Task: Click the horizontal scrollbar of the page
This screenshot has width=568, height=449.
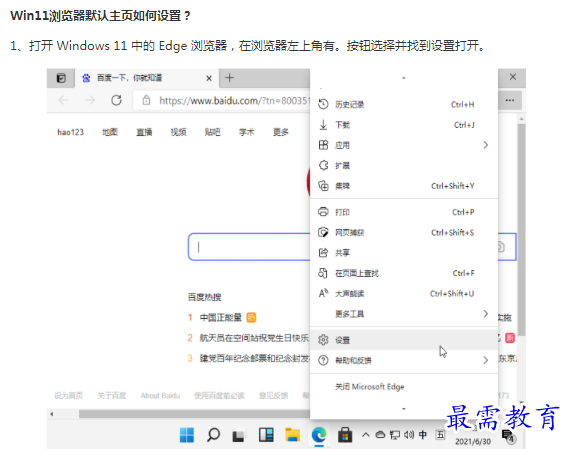Action: (x=194, y=414)
